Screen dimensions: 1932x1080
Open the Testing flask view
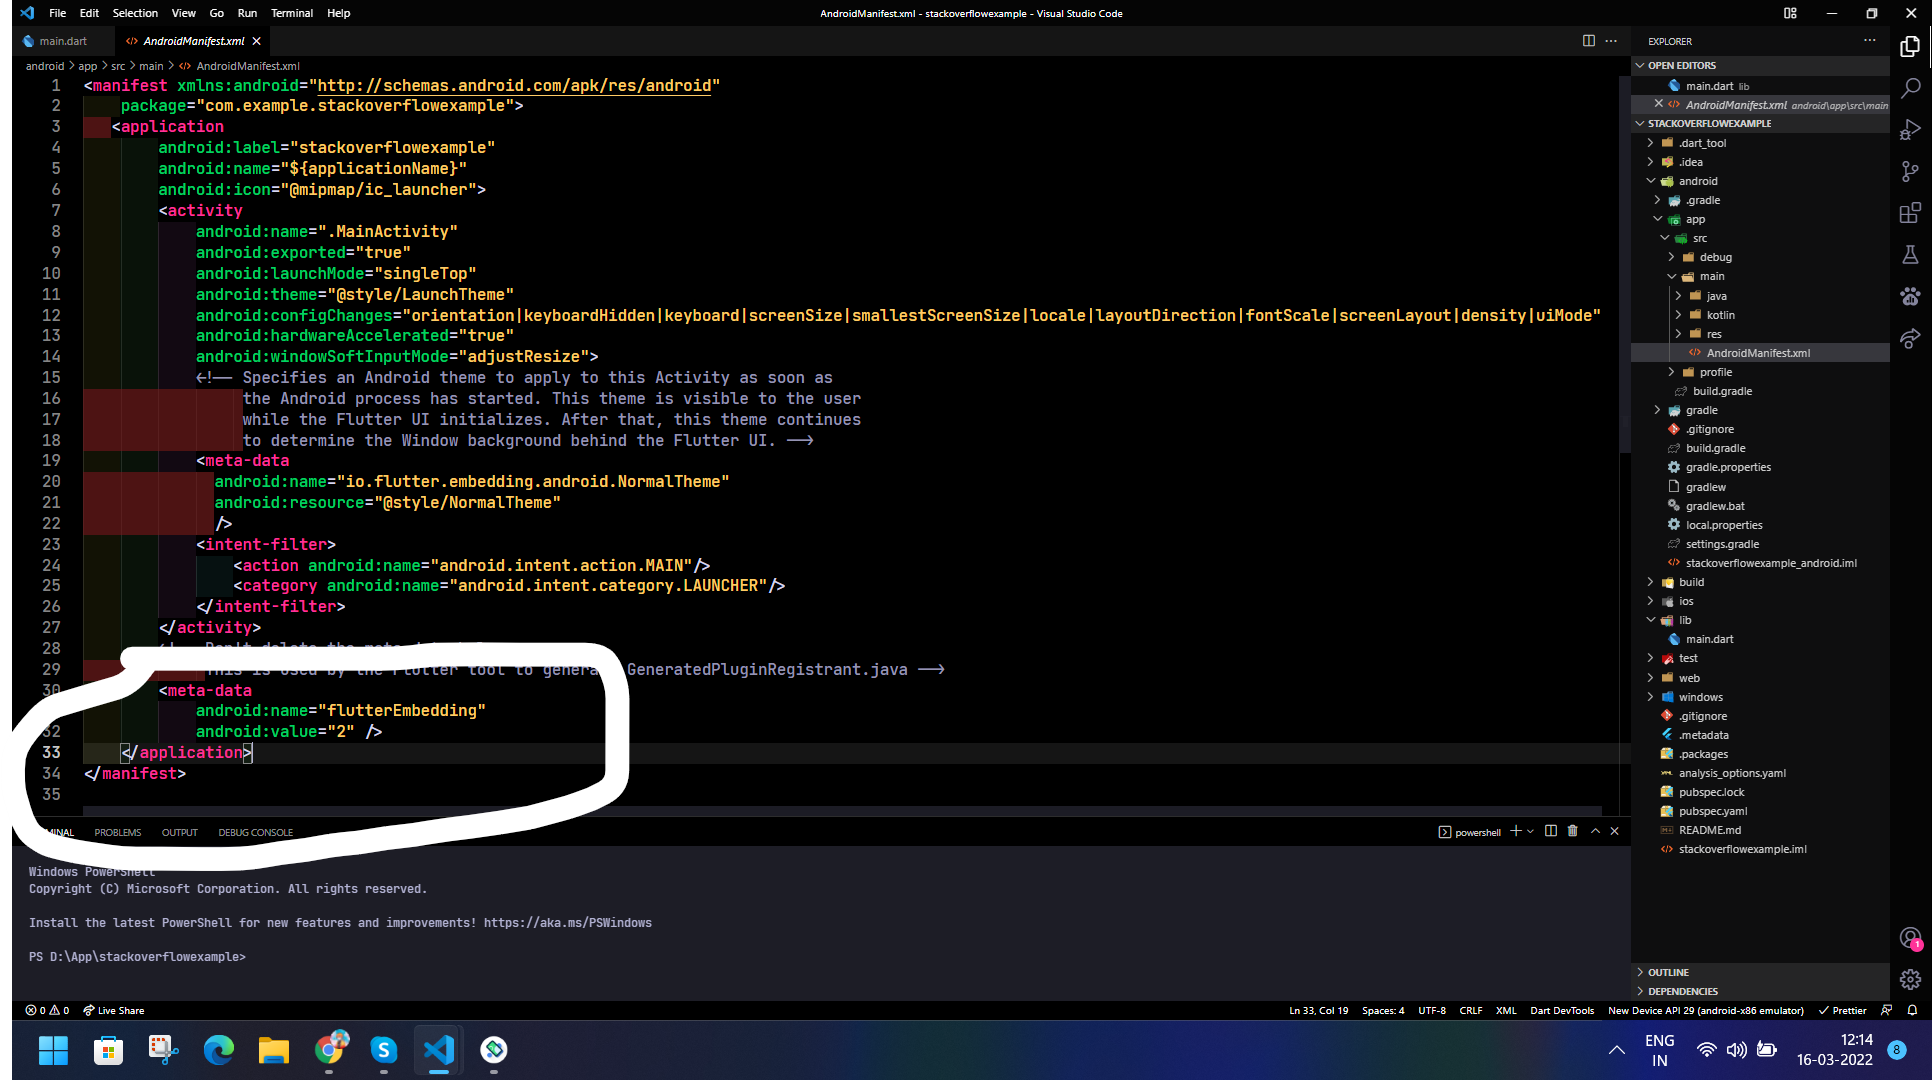click(1910, 255)
